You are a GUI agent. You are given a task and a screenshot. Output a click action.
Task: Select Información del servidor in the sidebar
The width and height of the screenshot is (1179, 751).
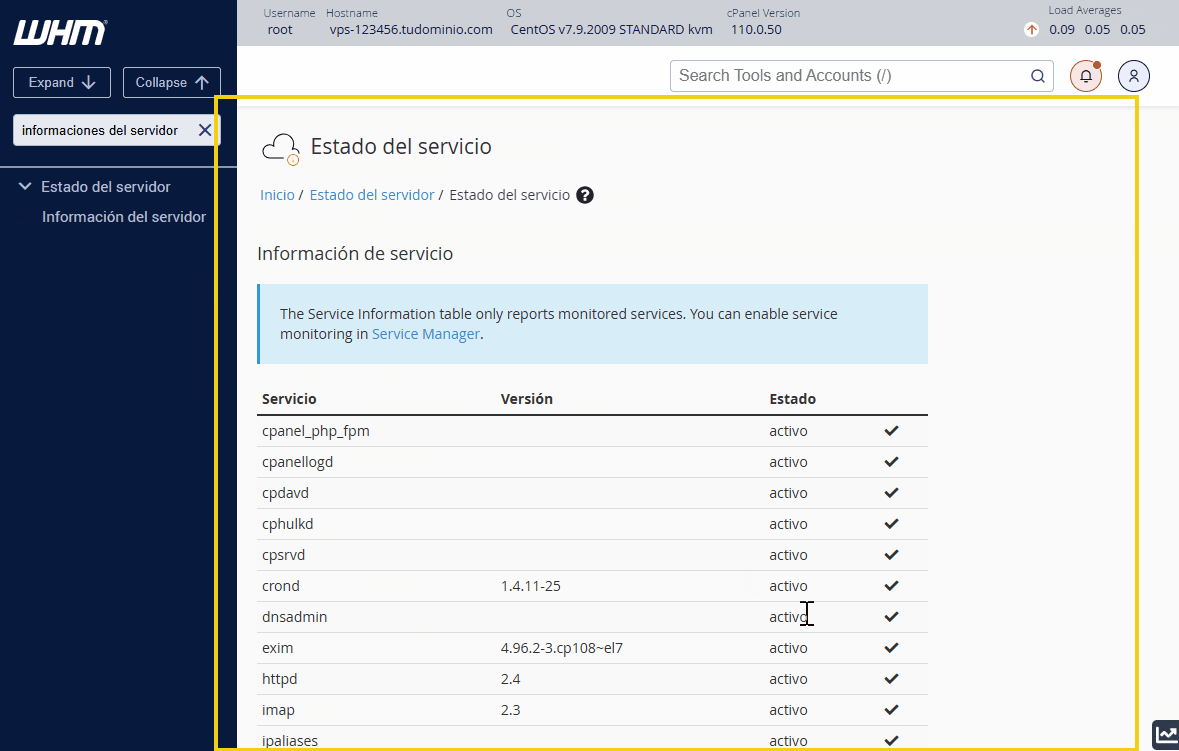point(124,216)
